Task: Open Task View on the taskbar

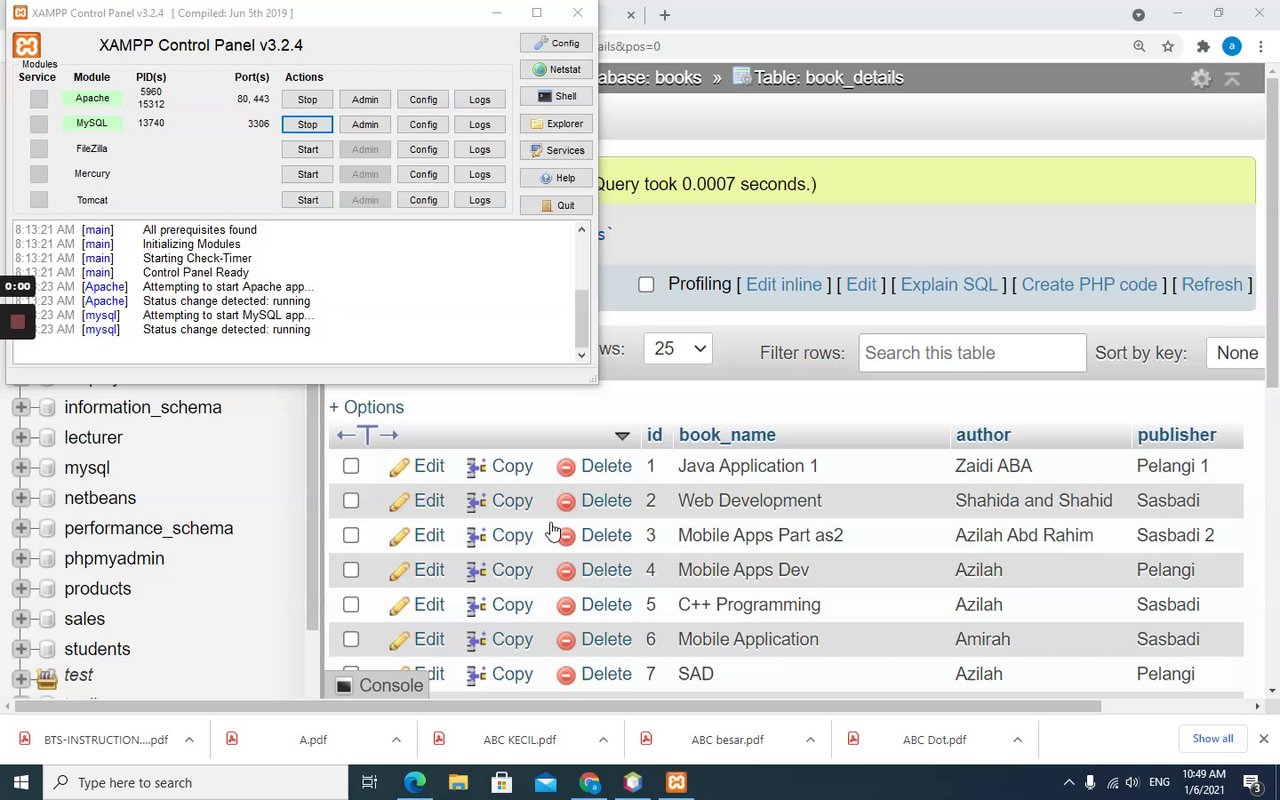Action: pyautogui.click(x=369, y=782)
